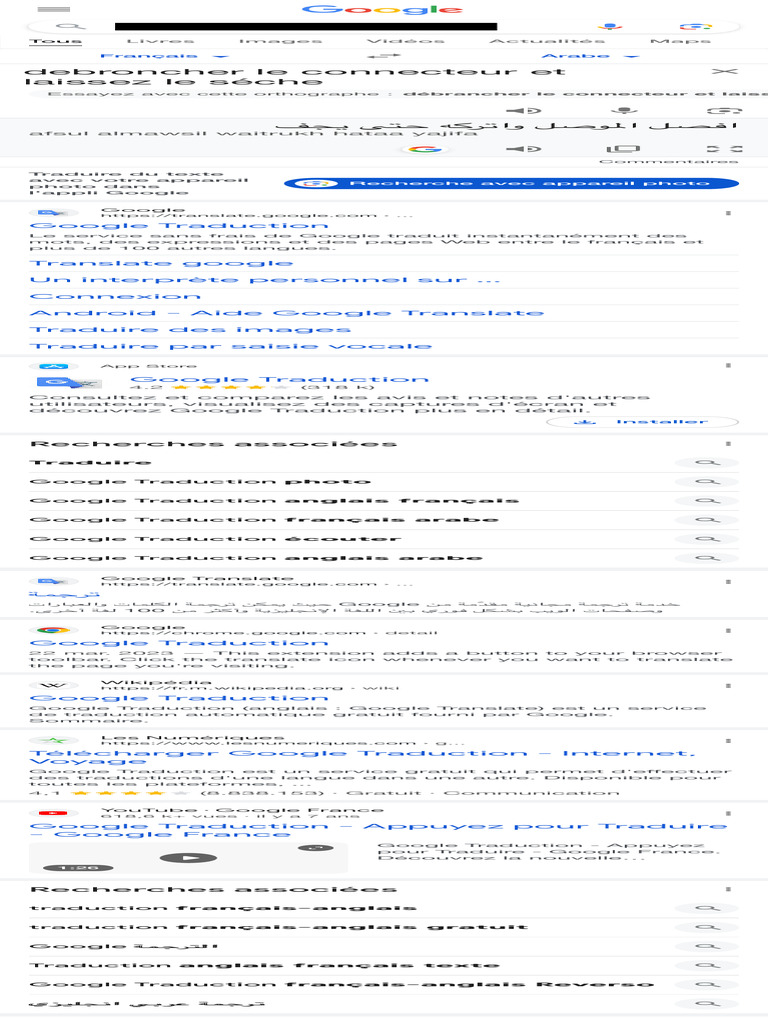Open the Wikipédia 'Google Traduction' result
Image resolution: width=768 pixels, height=1024 pixels.
pos(178,698)
